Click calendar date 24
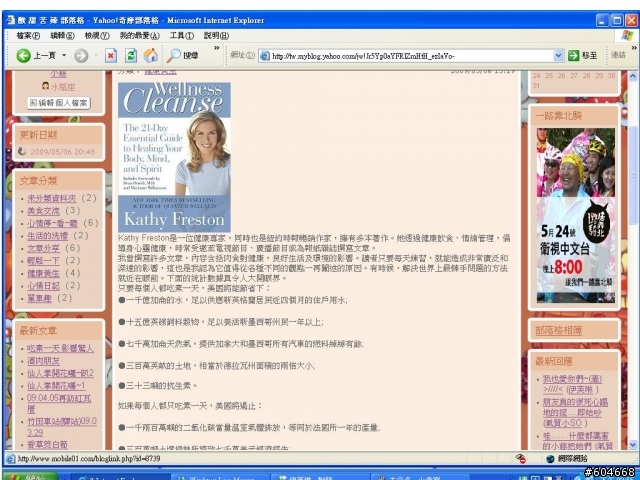The width and height of the screenshot is (640, 480). tap(536, 76)
